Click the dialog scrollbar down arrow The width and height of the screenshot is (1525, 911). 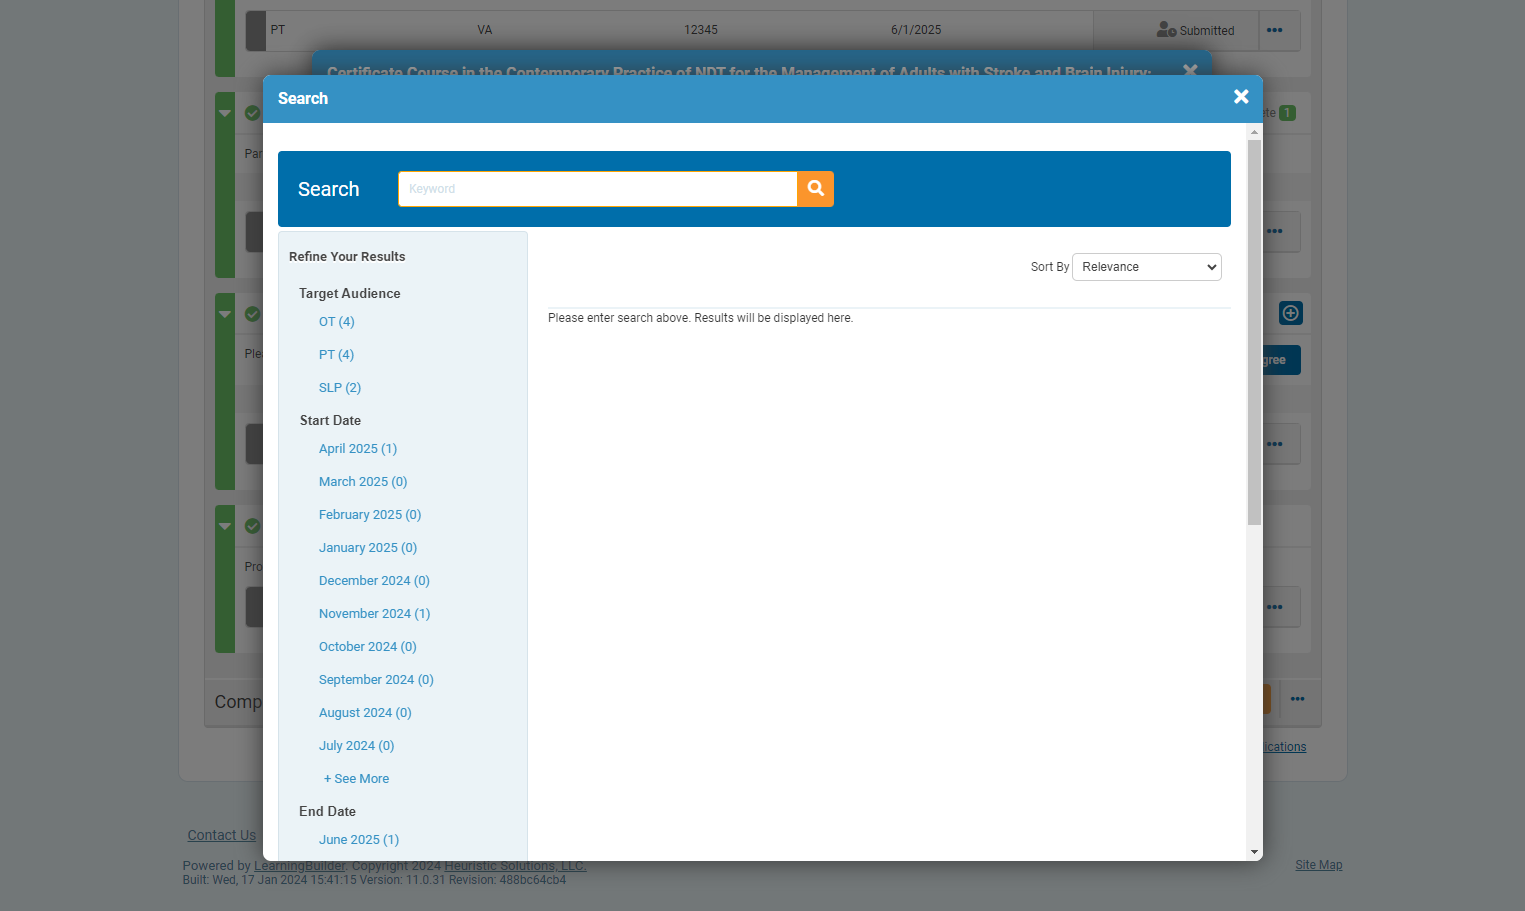pyautogui.click(x=1255, y=852)
